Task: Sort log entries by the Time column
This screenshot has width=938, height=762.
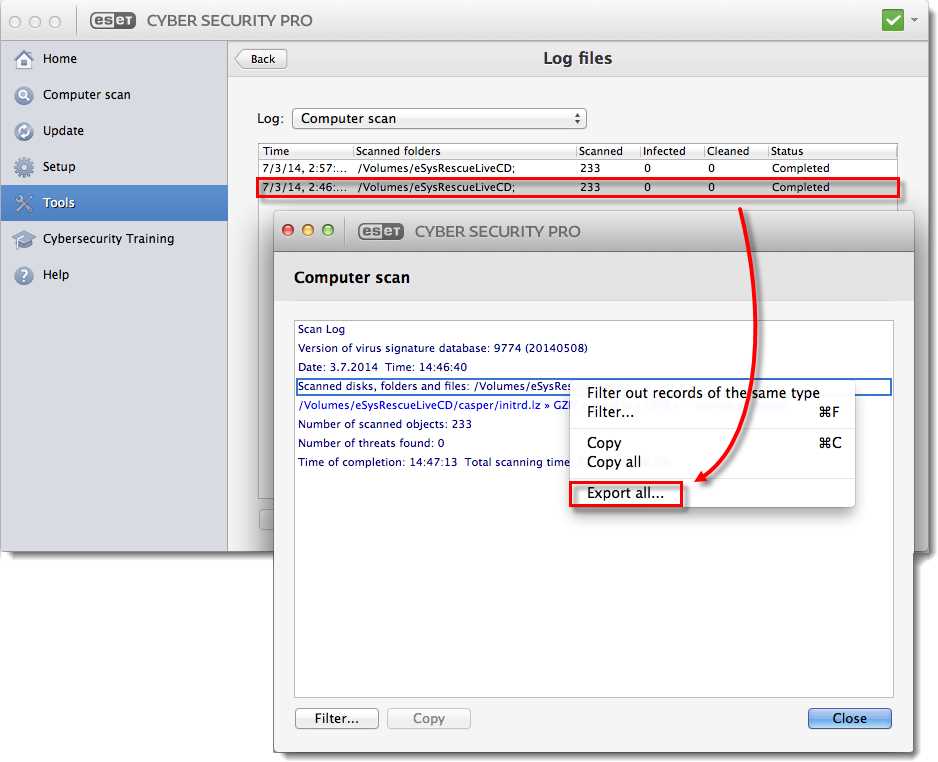Action: coord(275,151)
